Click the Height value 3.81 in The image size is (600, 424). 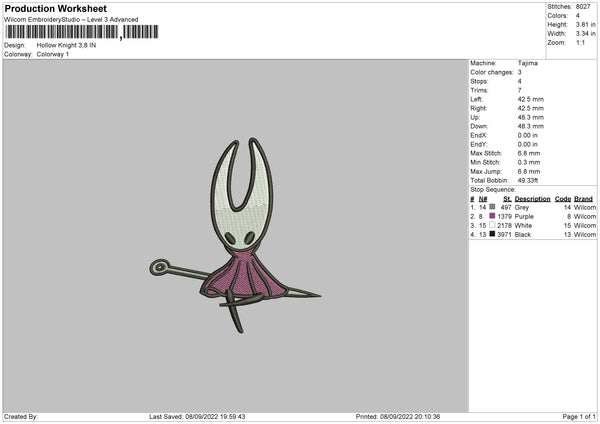[x=585, y=24]
